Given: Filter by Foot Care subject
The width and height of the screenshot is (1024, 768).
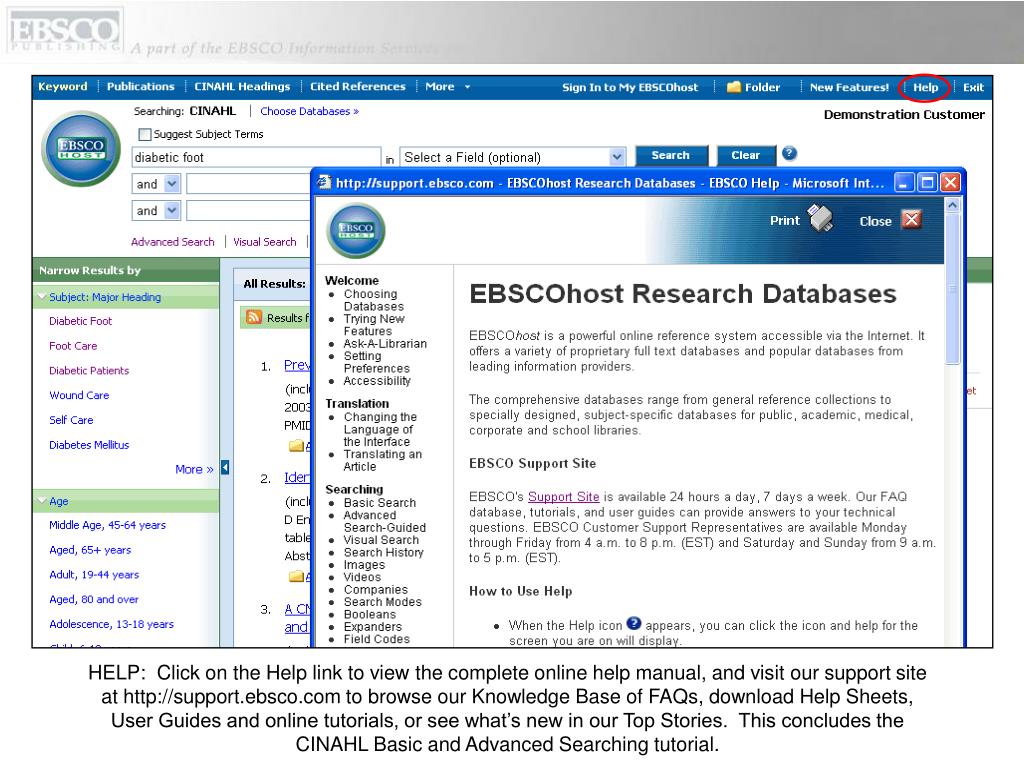Looking at the screenshot, I should [x=73, y=345].
